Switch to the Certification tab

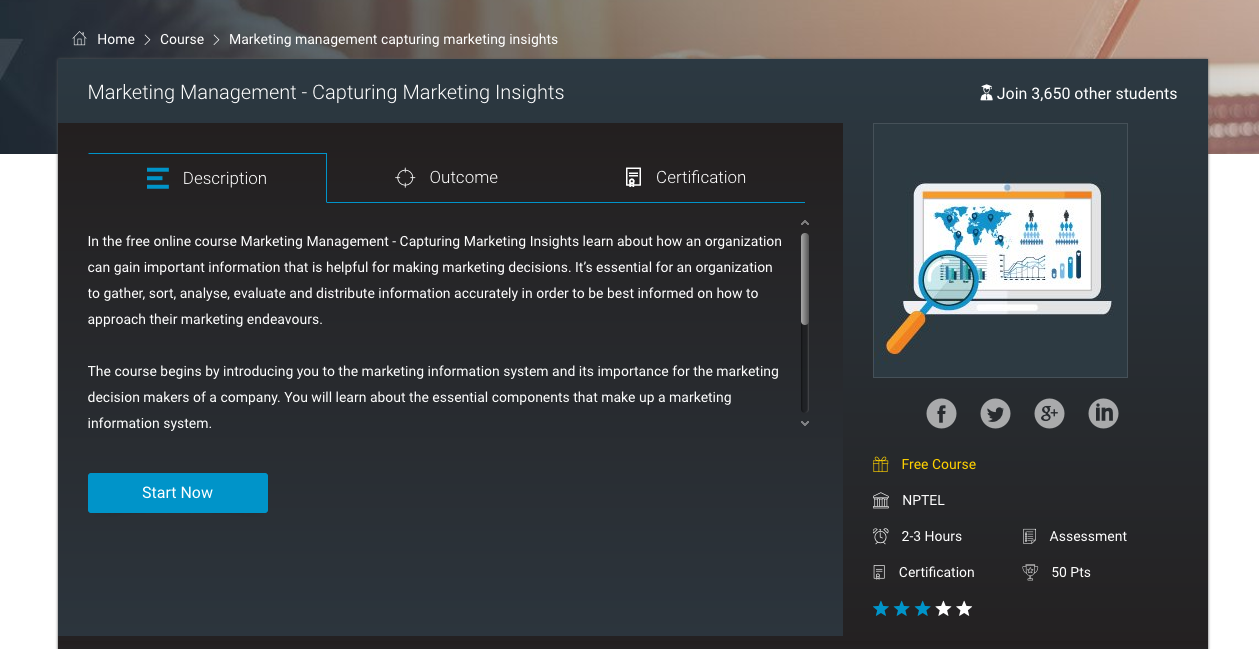point(685,177)
